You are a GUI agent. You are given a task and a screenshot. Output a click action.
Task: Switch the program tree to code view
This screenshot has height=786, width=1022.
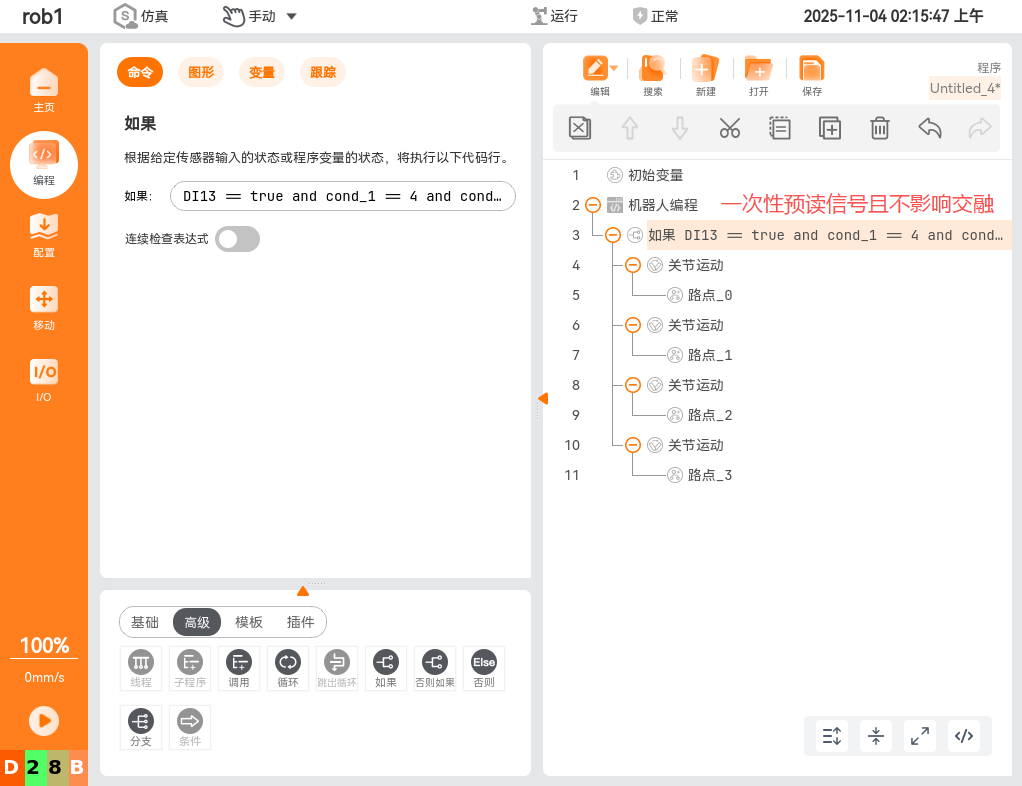tap(964, 736)
